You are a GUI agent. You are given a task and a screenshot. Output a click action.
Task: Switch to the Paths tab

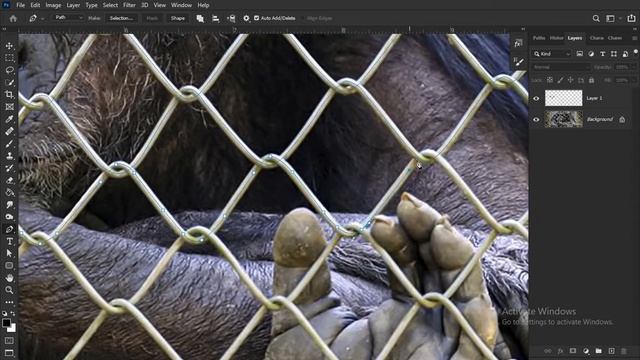click(x=539, y=38)
